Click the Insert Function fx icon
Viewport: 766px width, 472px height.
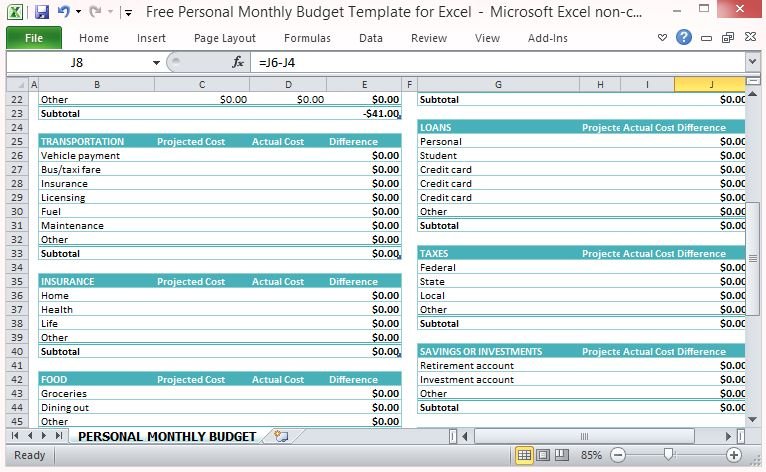pyautogui.click(x=237, y=62)
